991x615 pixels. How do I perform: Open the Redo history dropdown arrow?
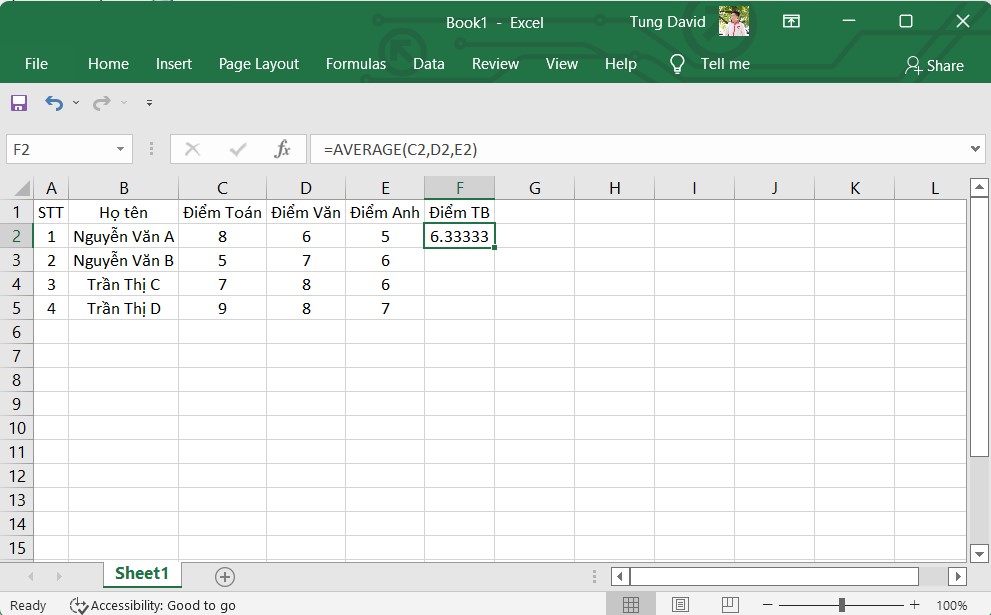[x=124, y=102]
